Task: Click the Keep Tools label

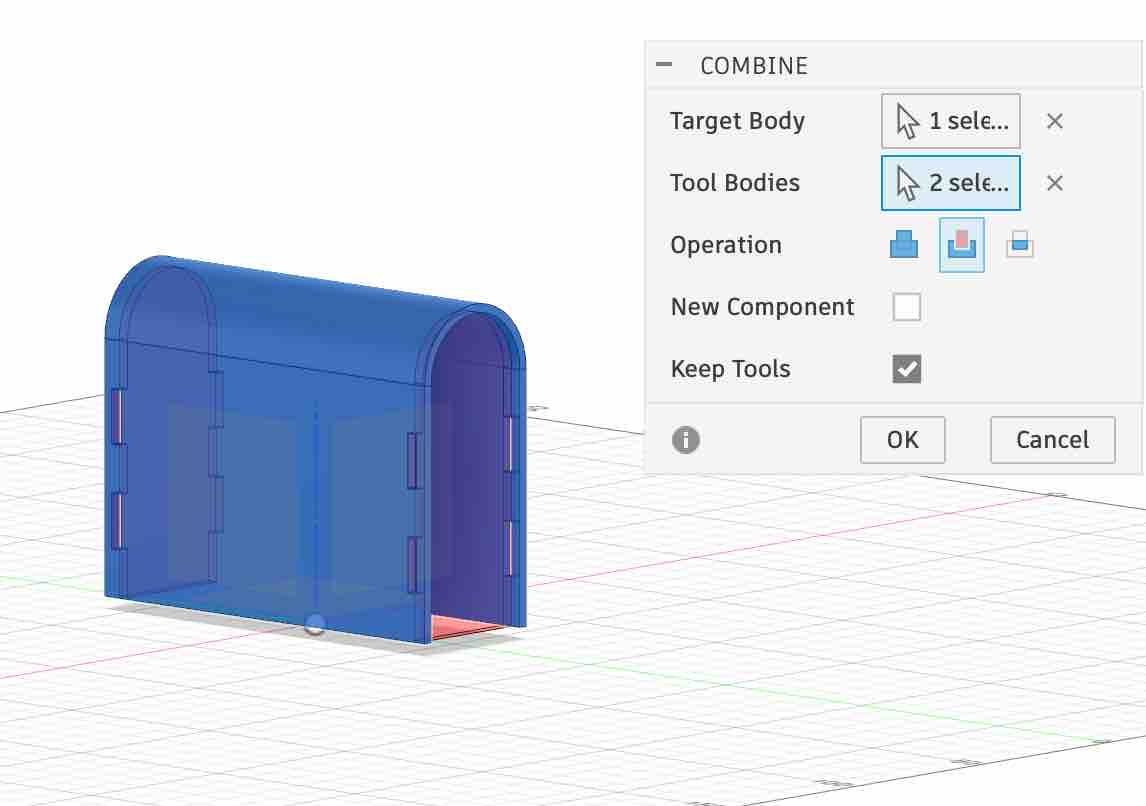Action: tap(730, 369)
